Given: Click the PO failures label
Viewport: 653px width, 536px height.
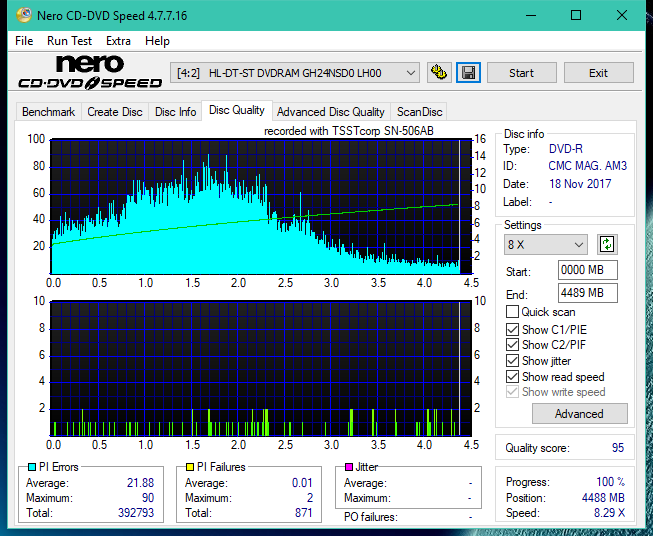Looking at the screenshot, I should (x=371, y=517).
